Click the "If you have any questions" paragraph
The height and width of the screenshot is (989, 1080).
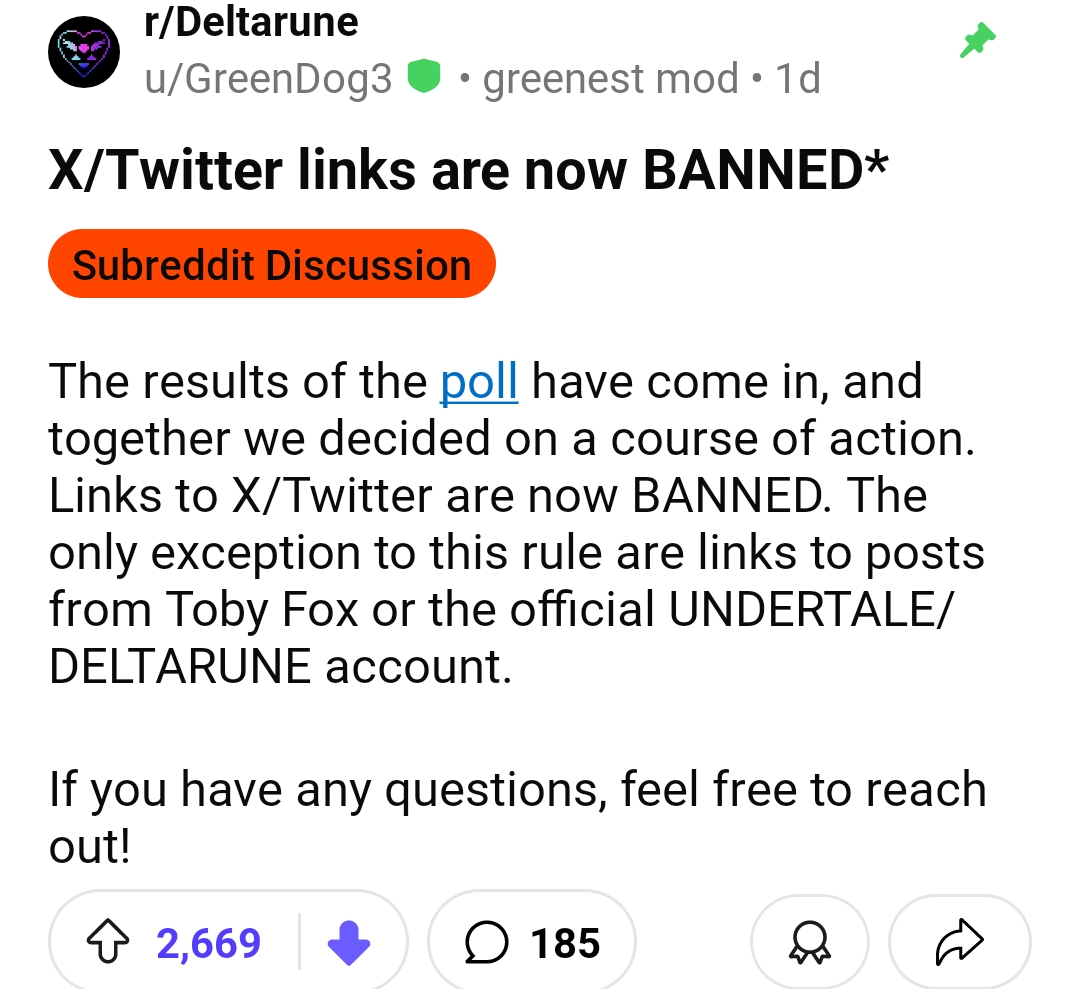coord(516,790)
